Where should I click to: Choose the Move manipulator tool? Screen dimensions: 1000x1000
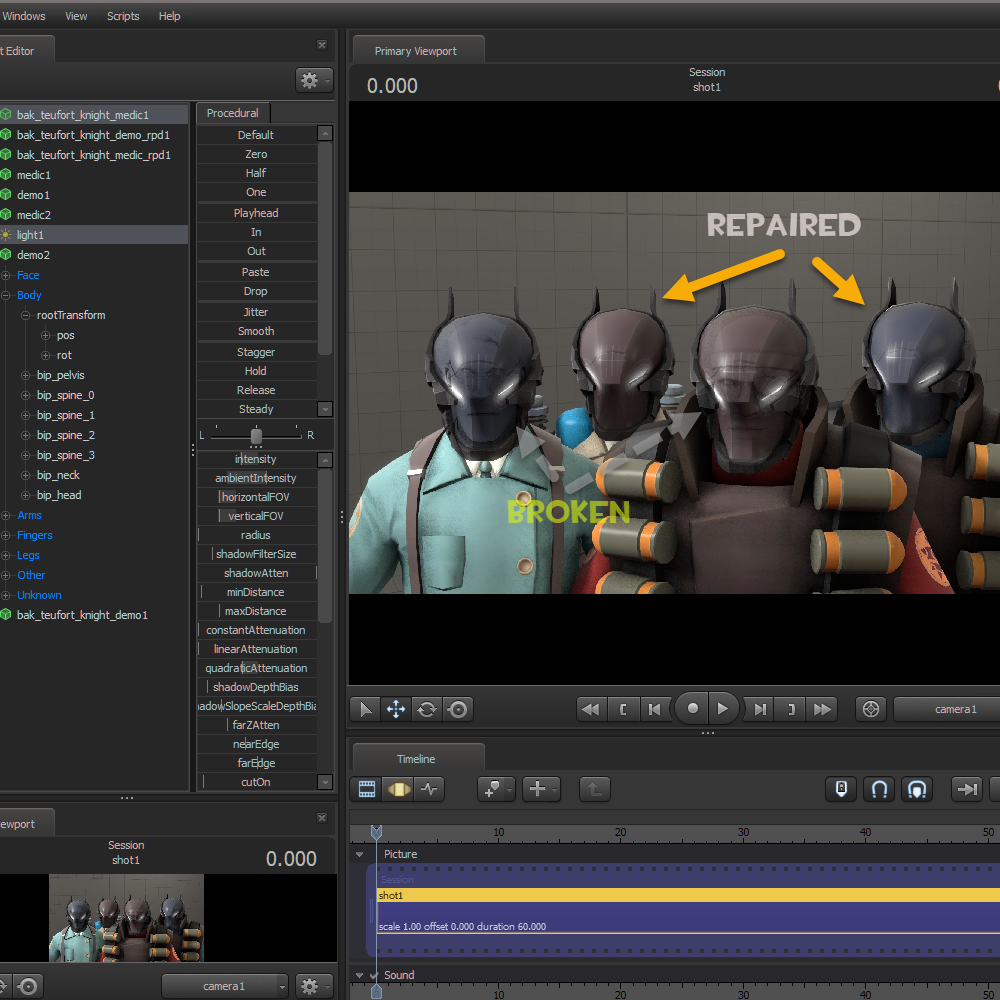(x=396, y=709)
